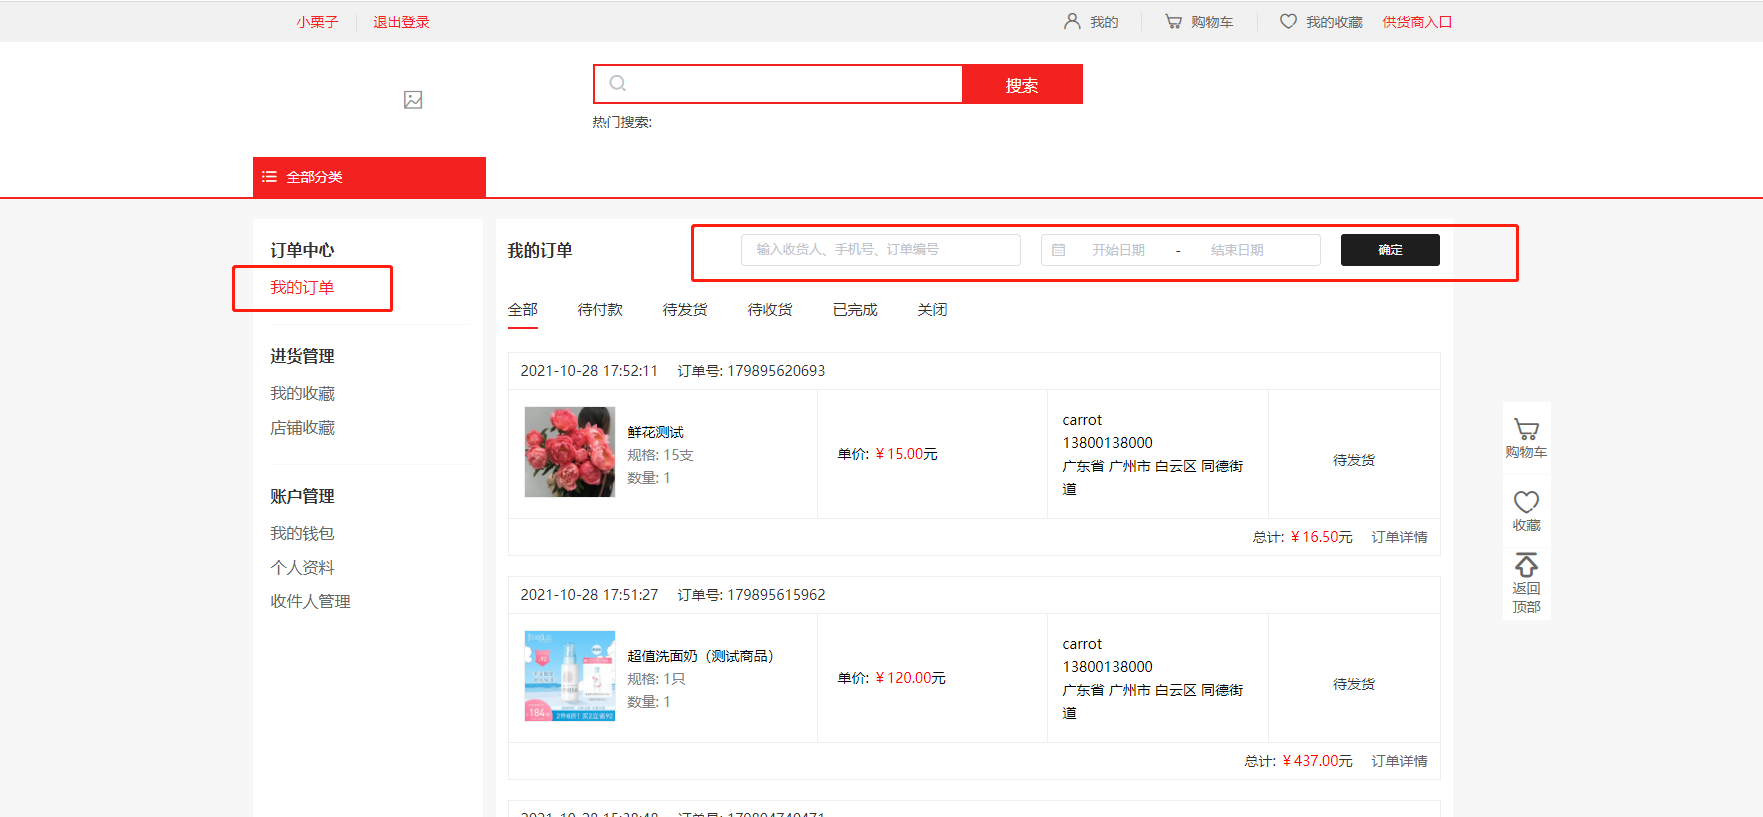1763x817 pixels.
Task: Focus the order search field for recipient/phone
Action: pyautogui.click(x=880, y=250)
